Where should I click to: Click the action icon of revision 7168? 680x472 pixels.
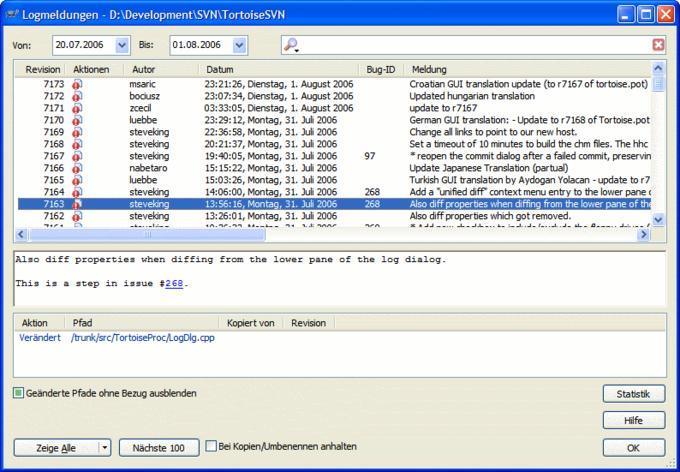coord(77,144)
